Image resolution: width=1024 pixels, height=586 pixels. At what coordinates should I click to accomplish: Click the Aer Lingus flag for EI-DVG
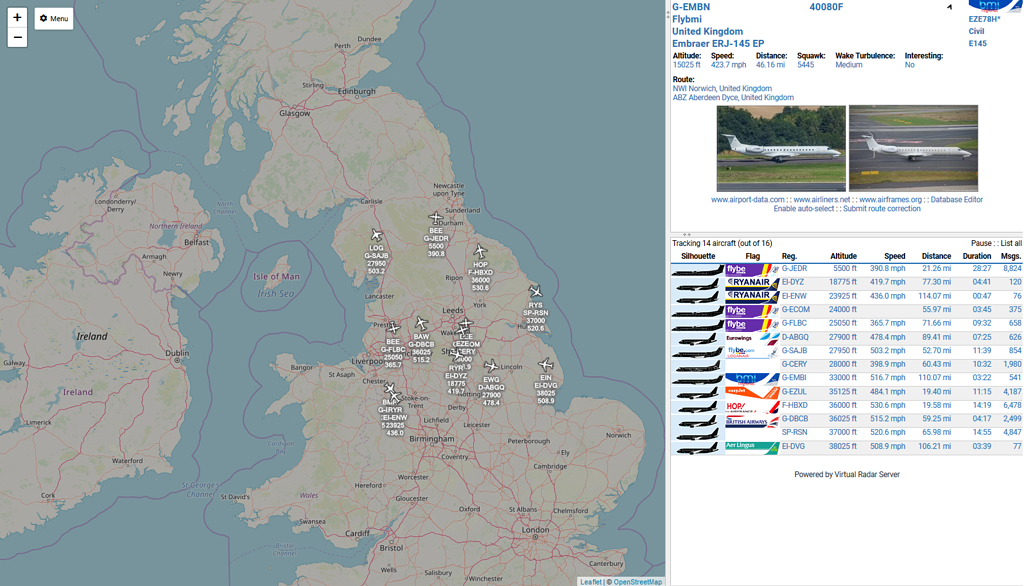tap(753, 446)
